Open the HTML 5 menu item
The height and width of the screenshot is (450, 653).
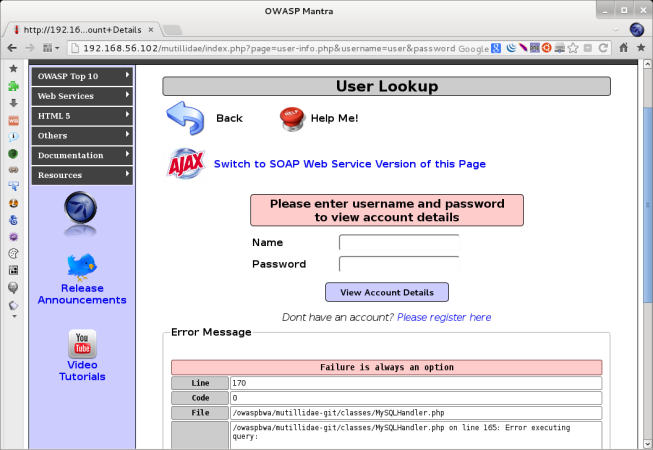tap(82, 116)
